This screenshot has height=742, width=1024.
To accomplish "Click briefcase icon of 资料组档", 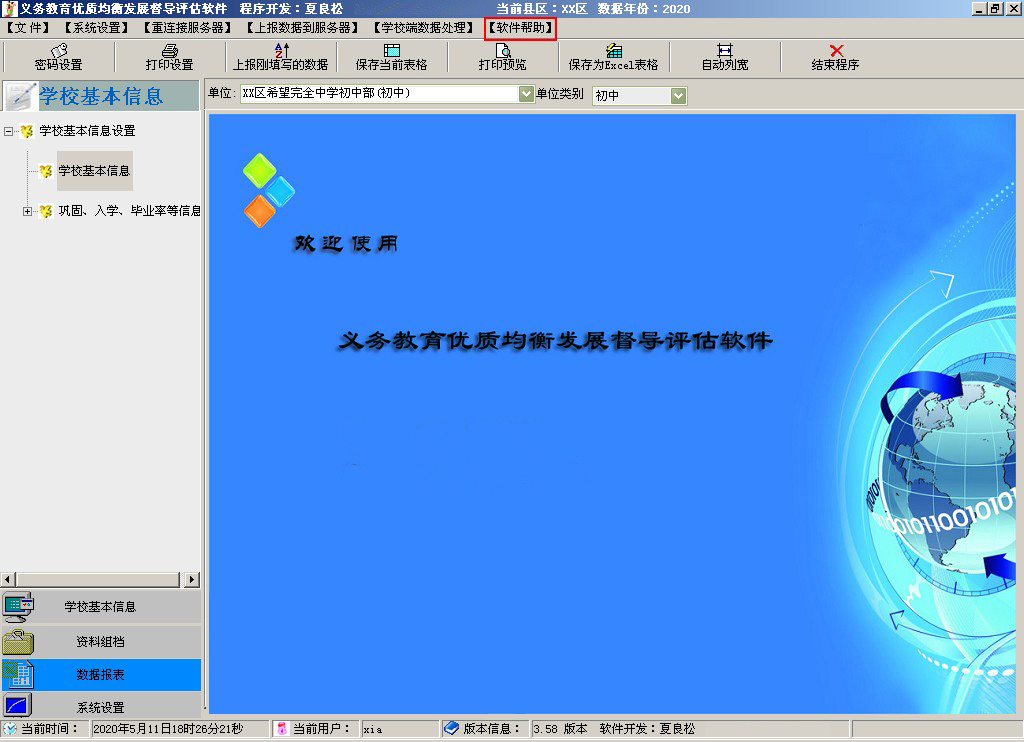I will (x=18, y=641).
